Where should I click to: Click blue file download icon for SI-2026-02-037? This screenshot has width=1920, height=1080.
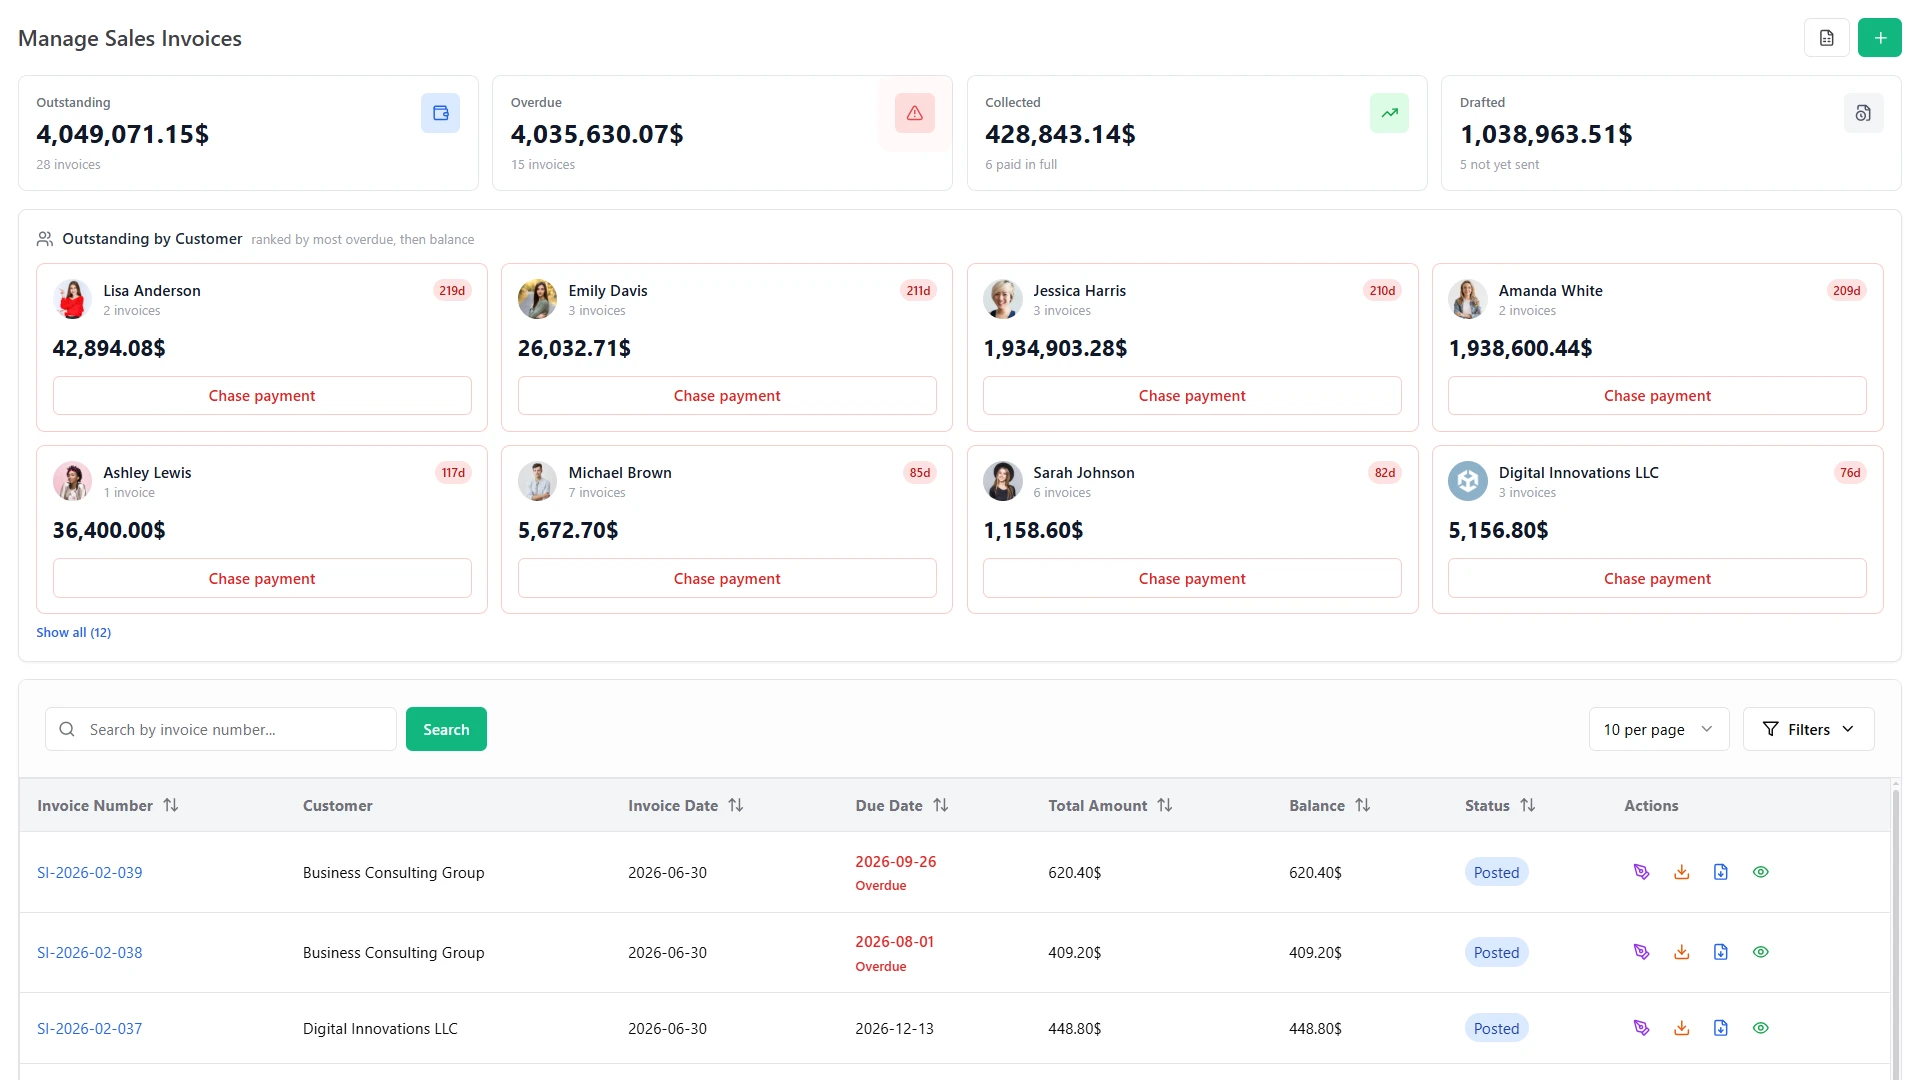point(1720,1028)
